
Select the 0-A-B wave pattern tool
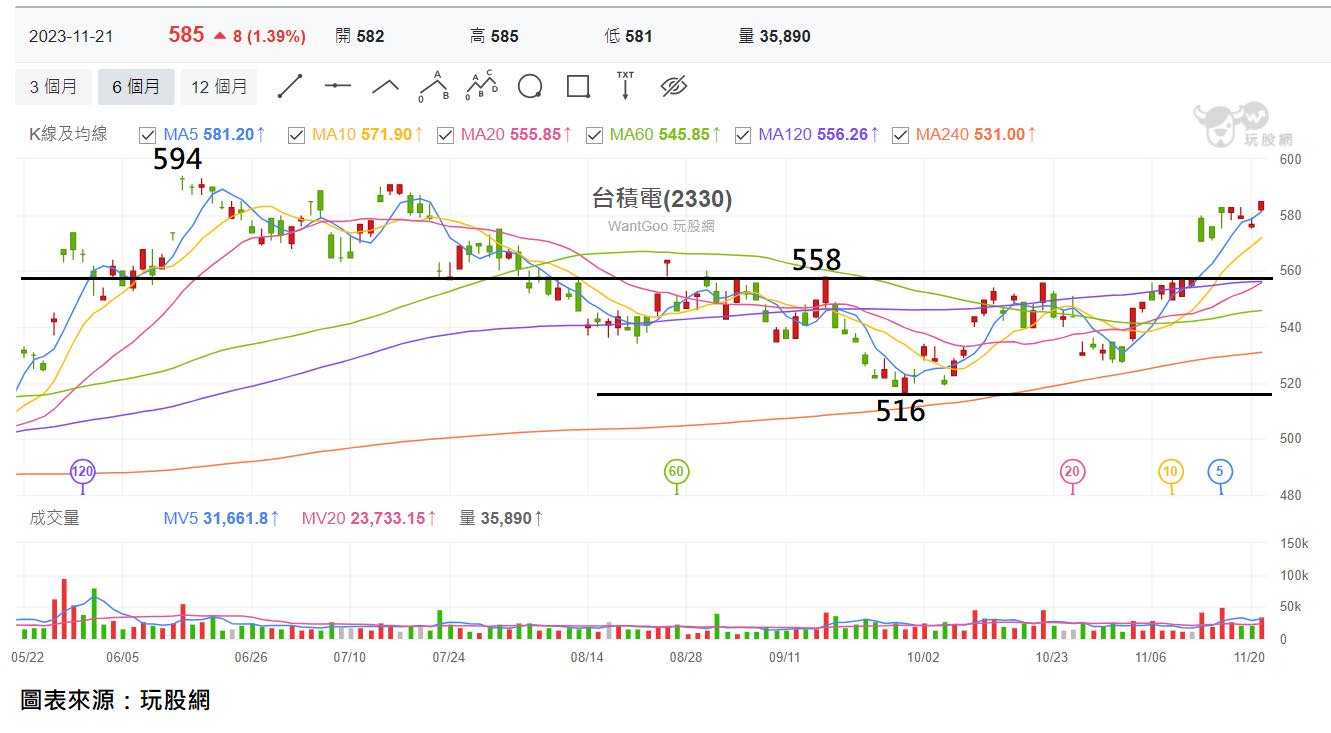click(x=434, y=86)
